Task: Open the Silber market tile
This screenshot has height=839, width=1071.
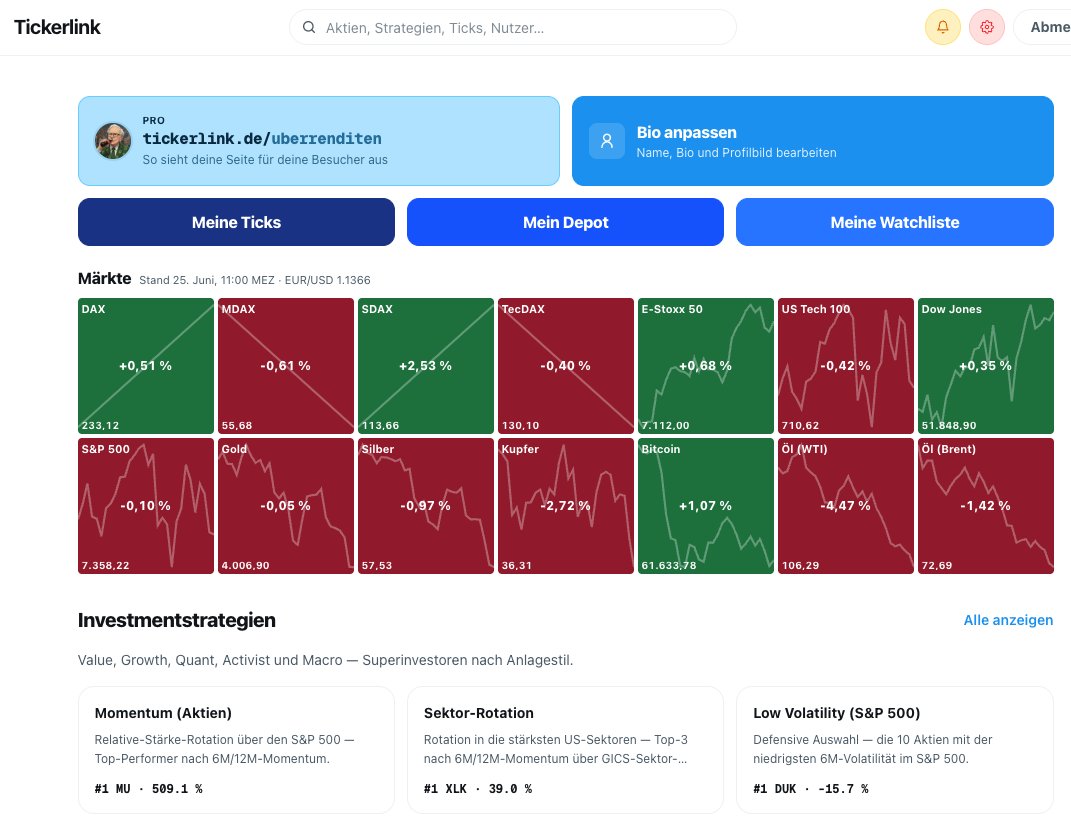Action: (426, 506)
